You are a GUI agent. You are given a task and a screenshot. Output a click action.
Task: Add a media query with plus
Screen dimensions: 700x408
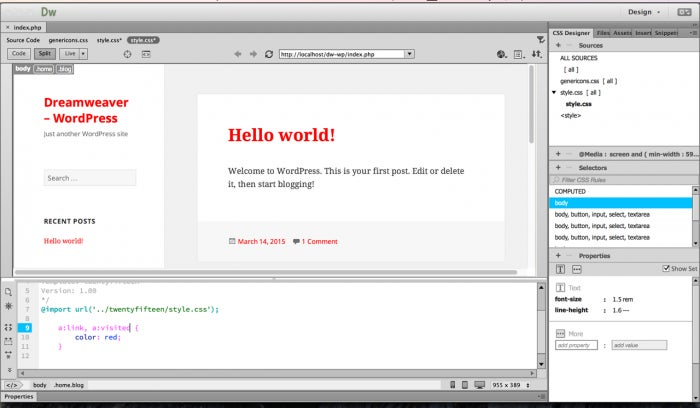click(x=558, y=154)
